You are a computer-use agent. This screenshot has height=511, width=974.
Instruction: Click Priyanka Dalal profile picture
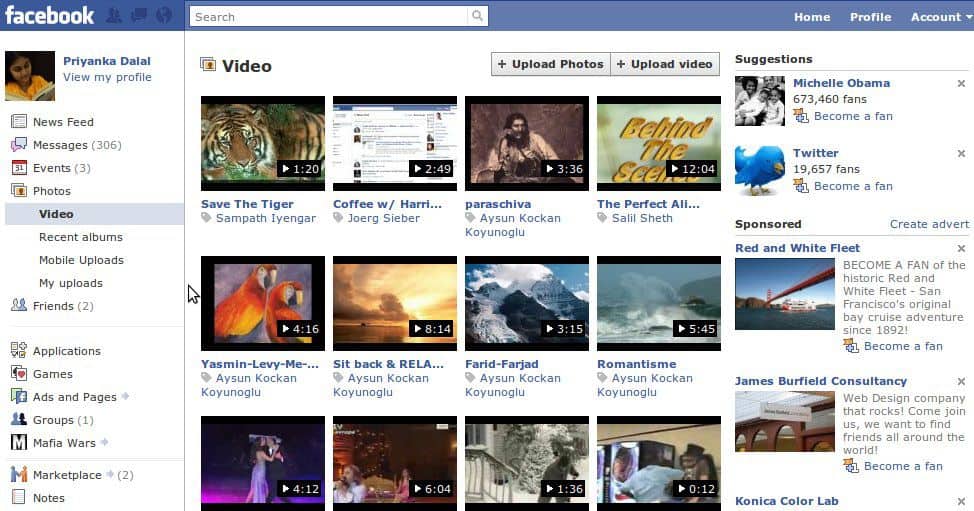pos(30,76)
